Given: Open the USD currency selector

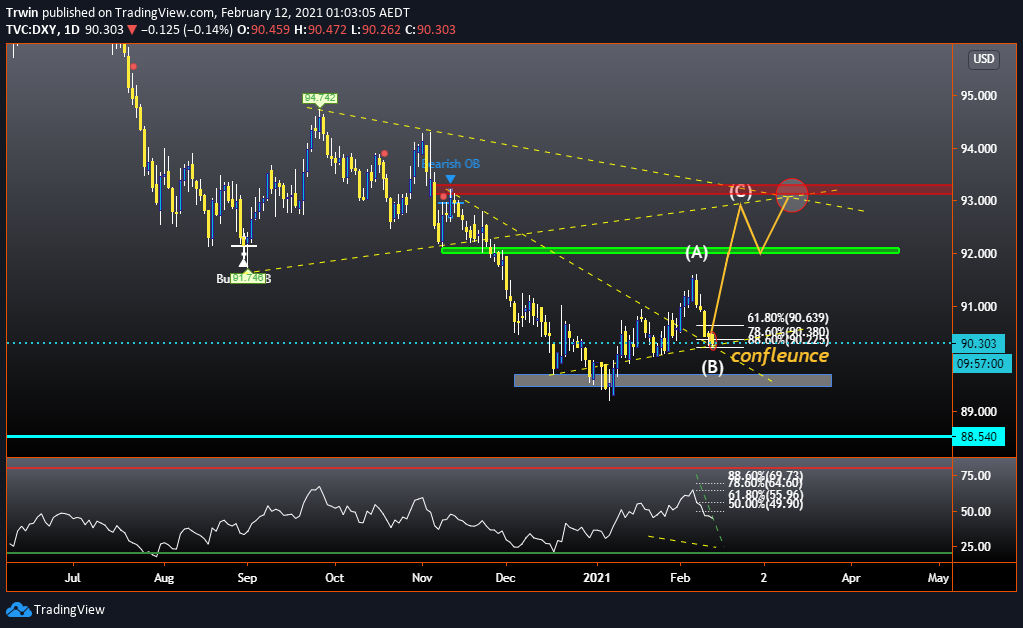Looking at the screenshot, I should 984,59.
